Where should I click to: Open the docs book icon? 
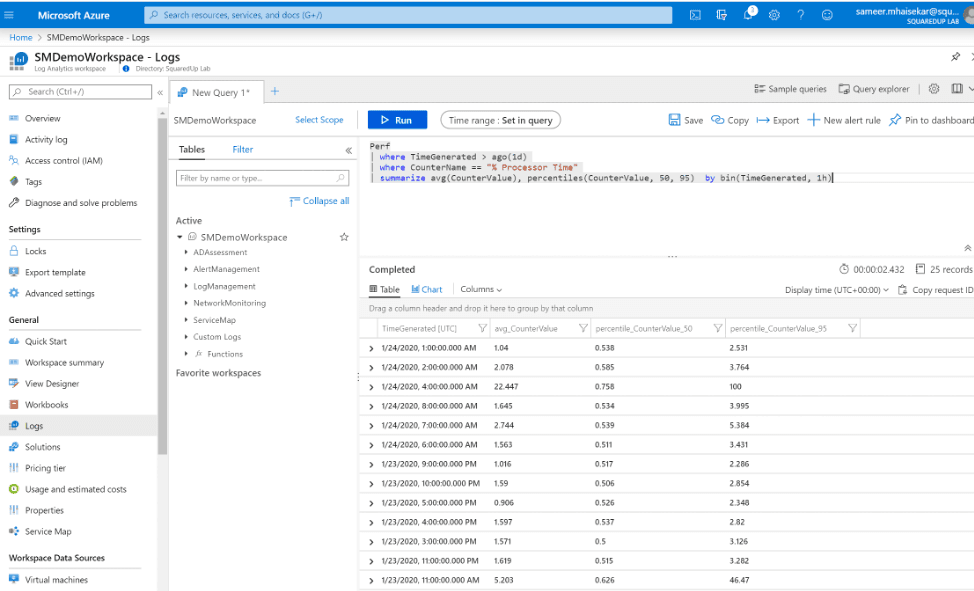click(957, 89)
